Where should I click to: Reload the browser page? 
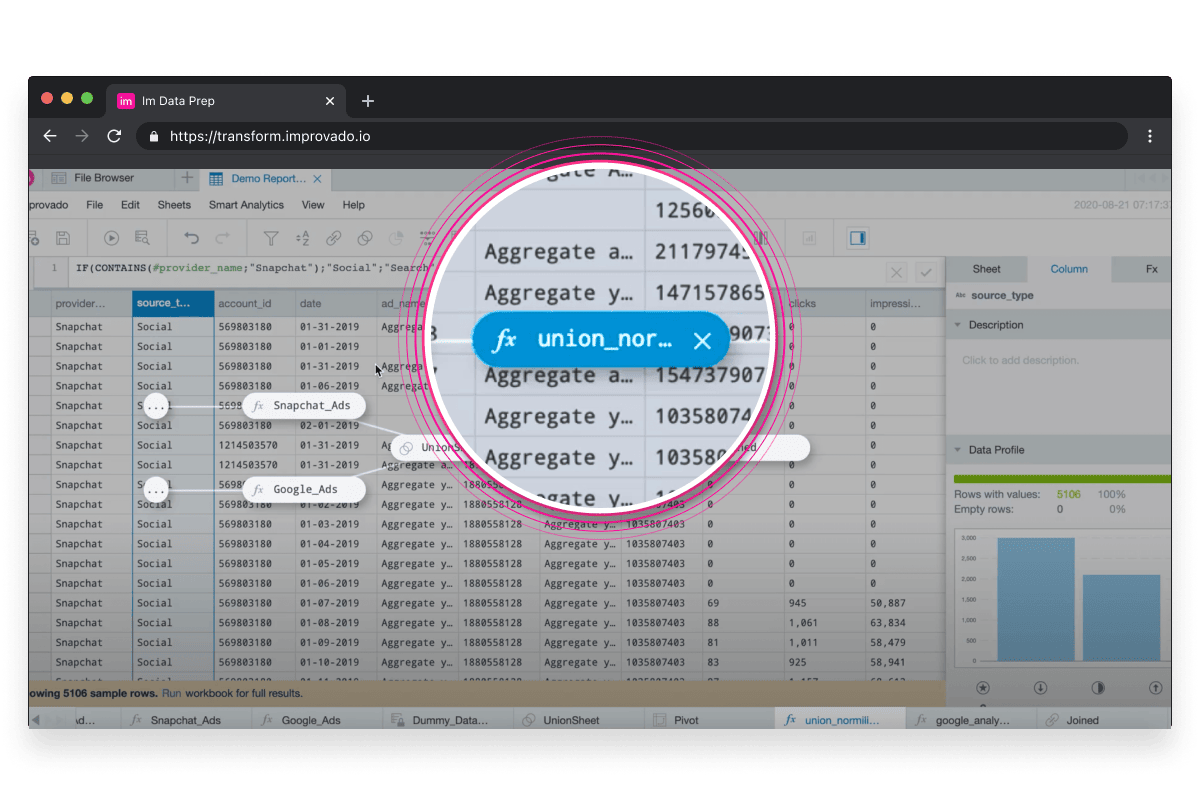(x=114, y=136)
